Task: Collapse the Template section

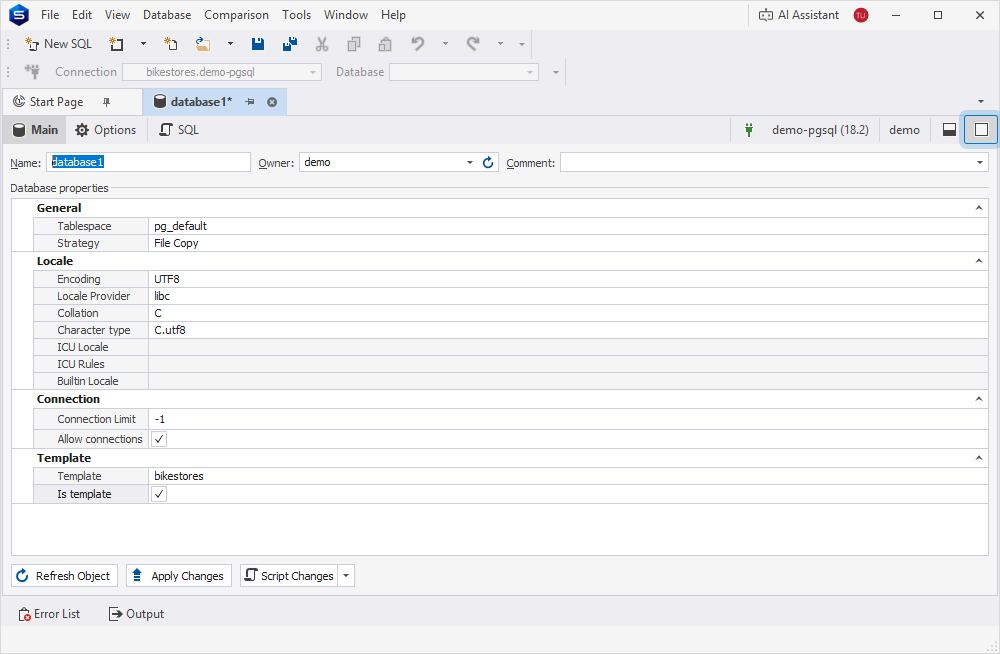Action: tap(978, 458)
